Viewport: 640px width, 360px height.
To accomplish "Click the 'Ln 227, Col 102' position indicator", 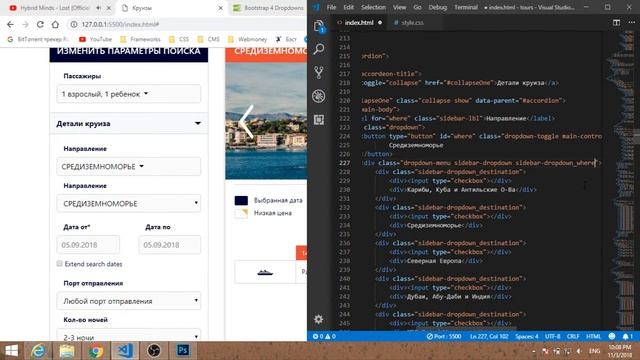I will click(489, 336).
